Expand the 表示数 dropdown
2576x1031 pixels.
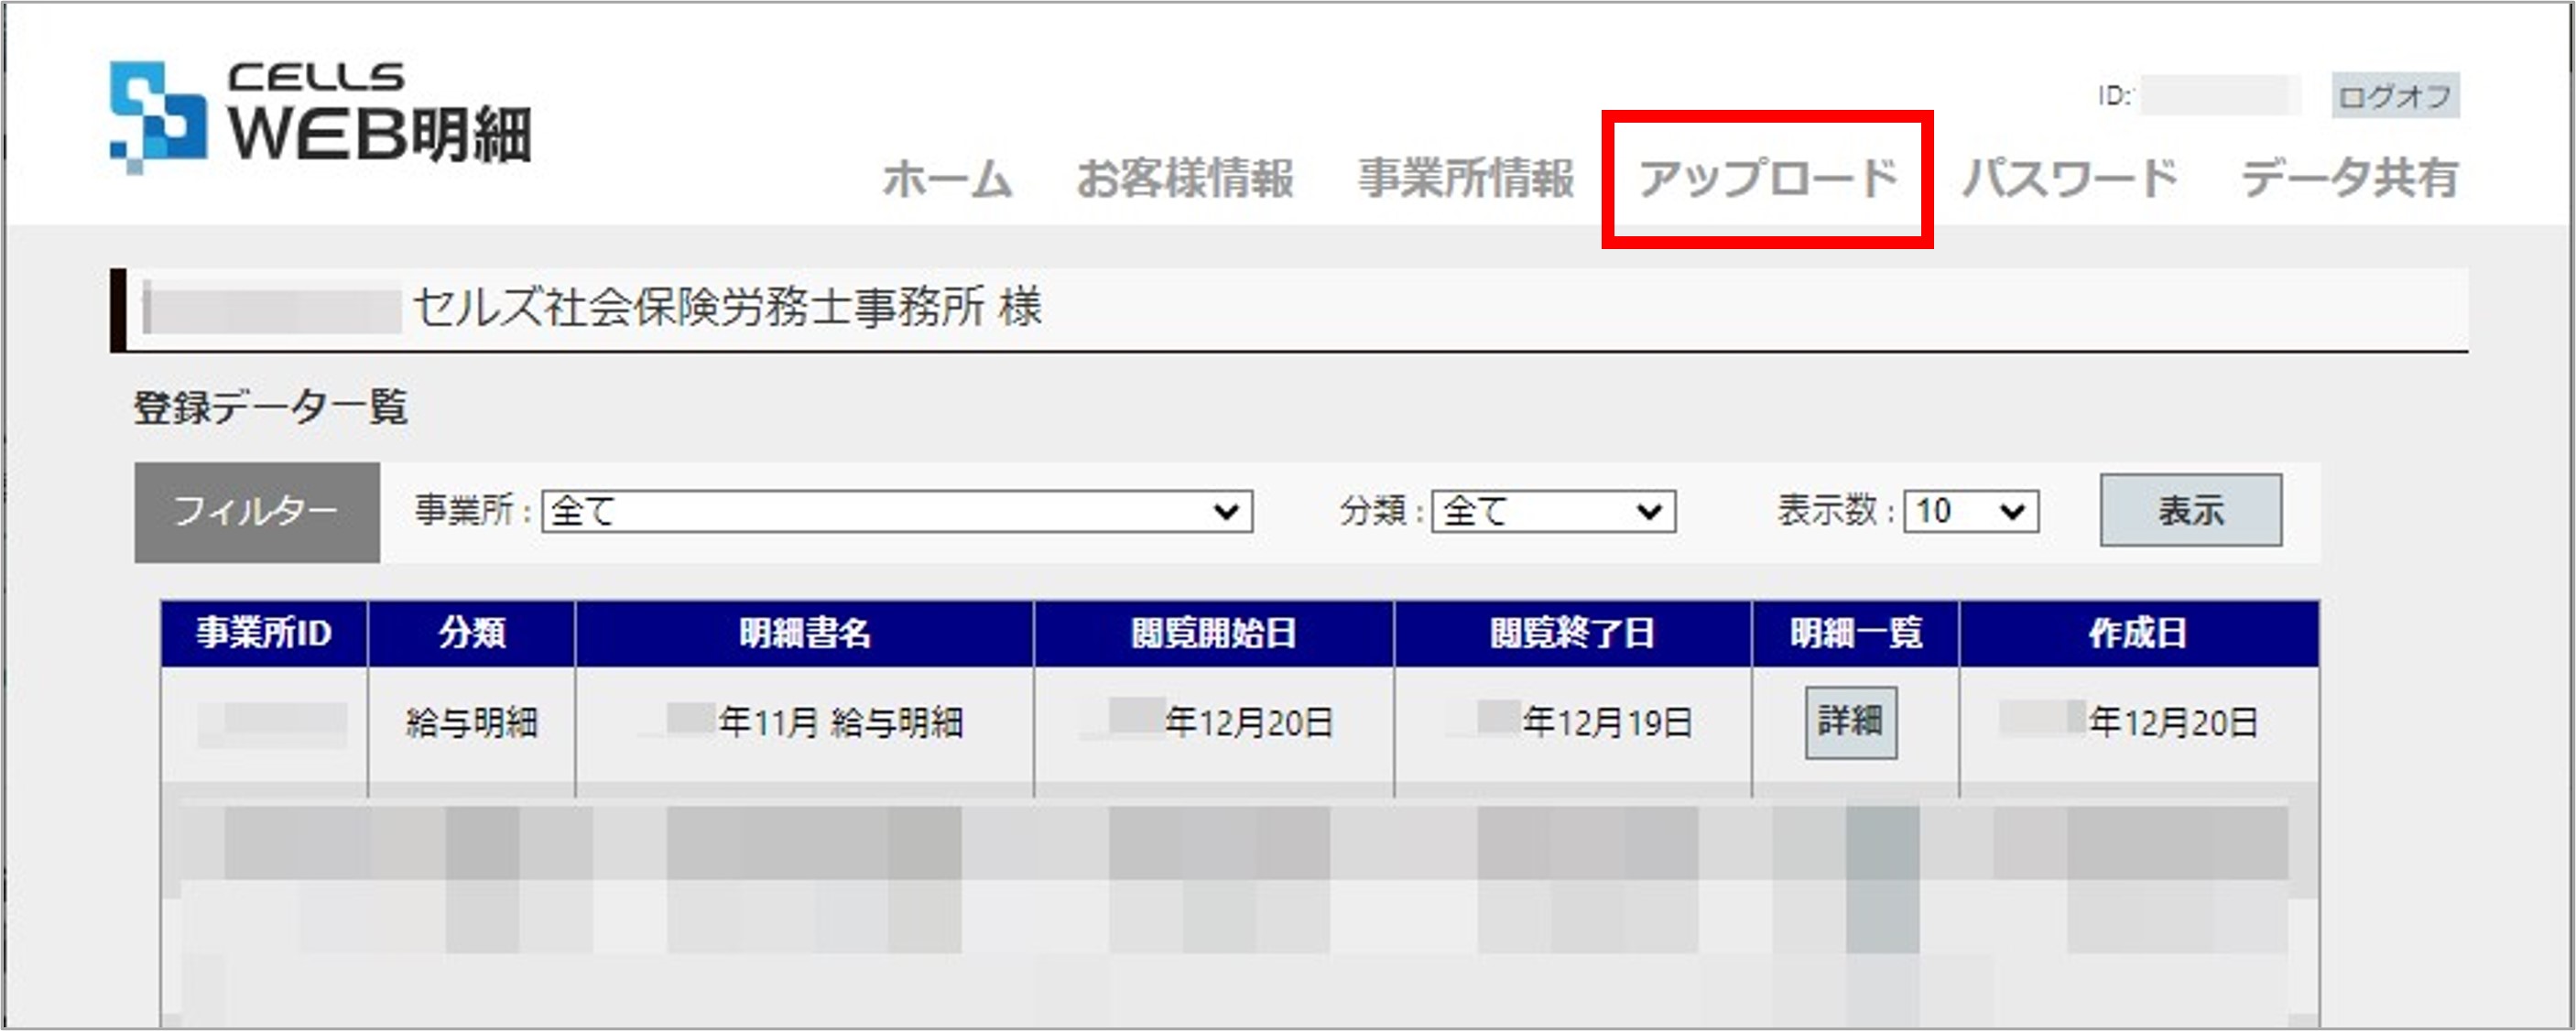[1971, 511]
